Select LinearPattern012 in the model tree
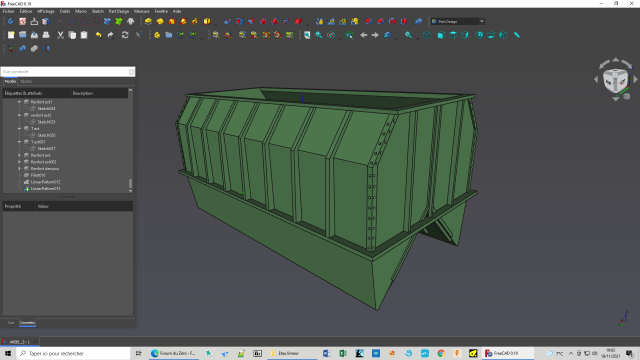Screen dimensions: 640x360 click(x=45, y=182)
